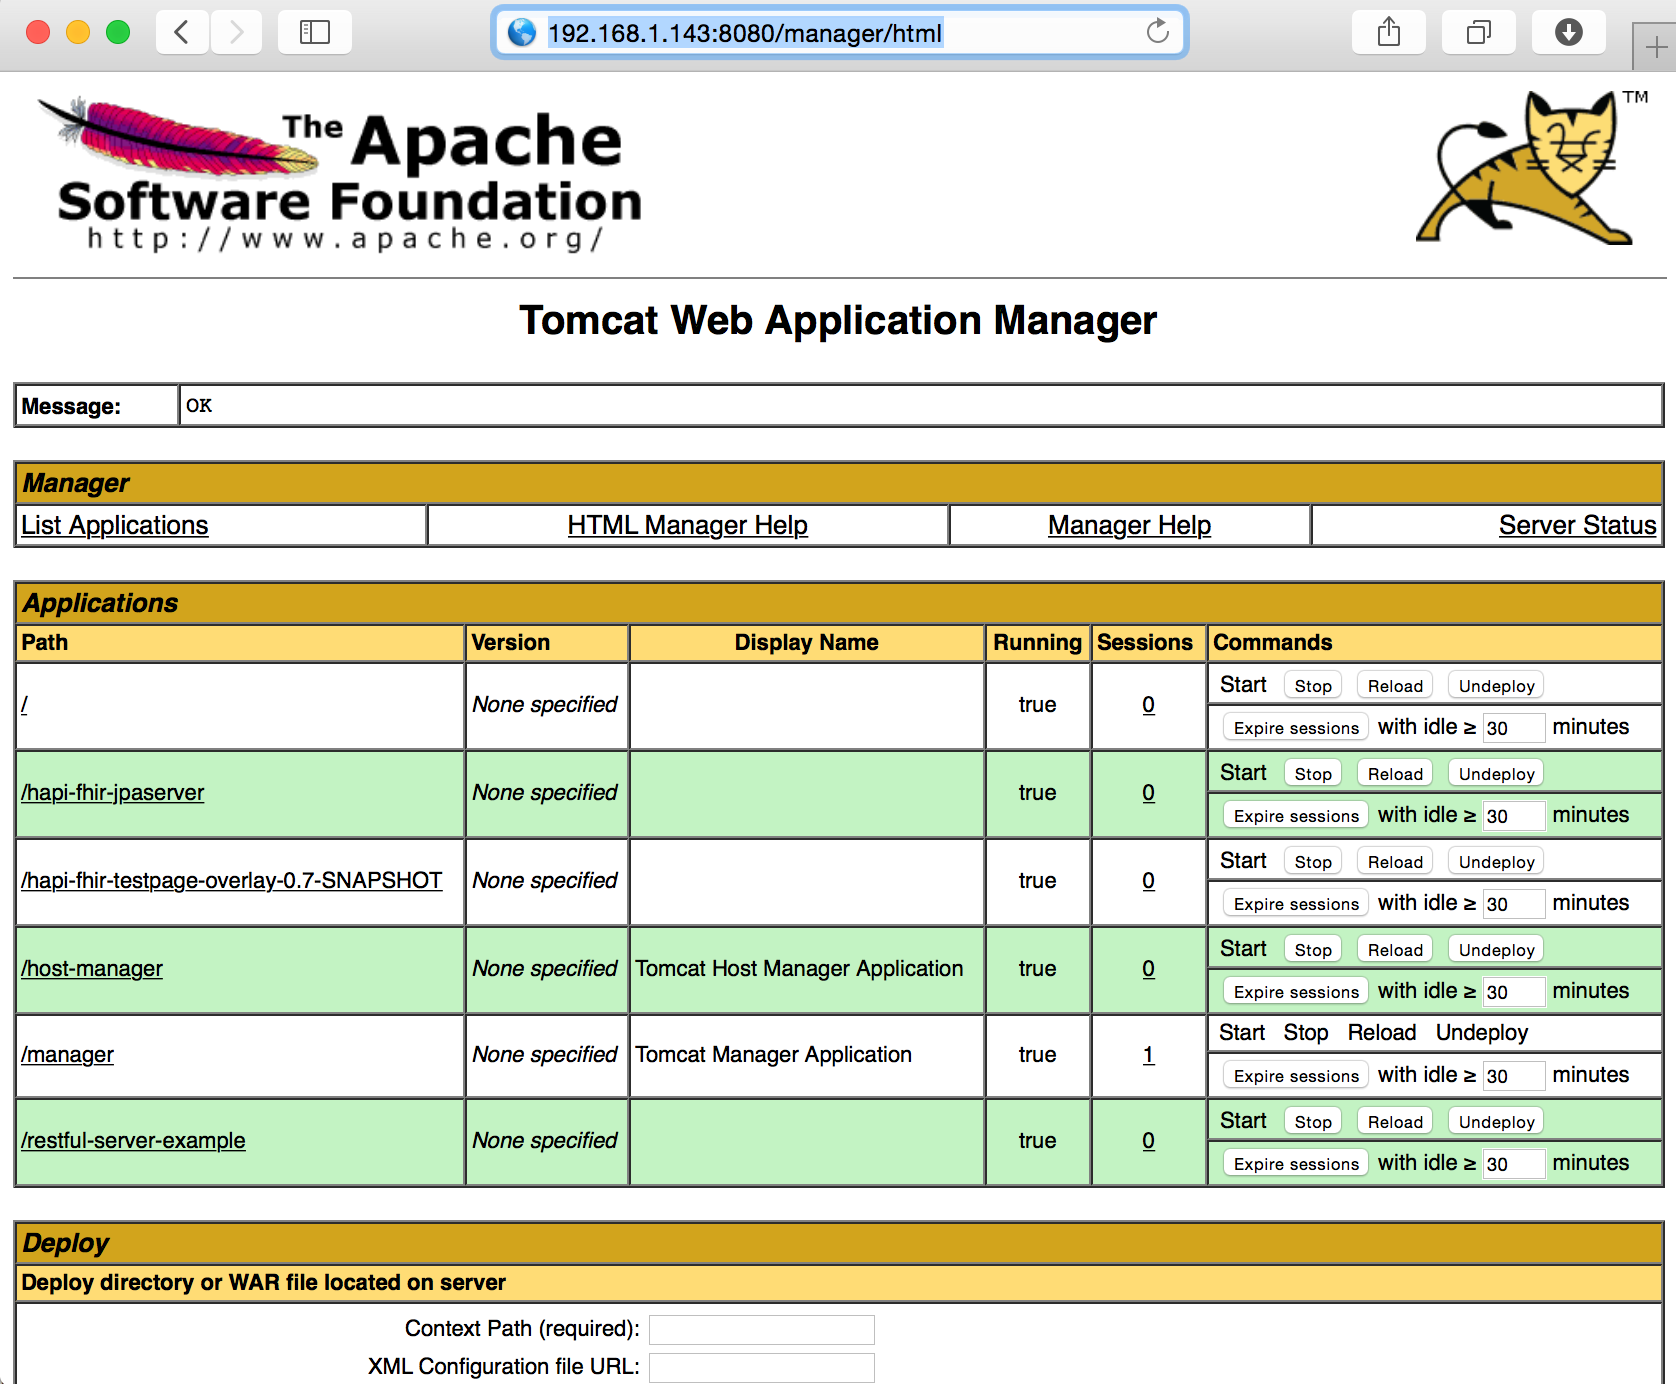Viewport: 1676px width, 1384px height.
Task: Reload the /restful-server-example application
Action: tap(1395, 1122)
